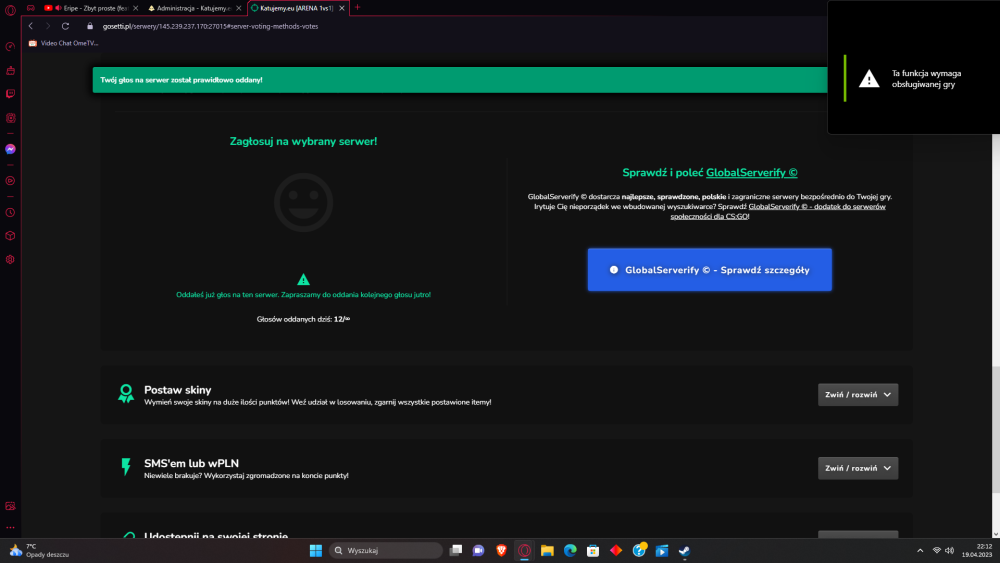Open sidebar three-dots setup menu
Viewport: 1000px width, 563px height.
10,527
